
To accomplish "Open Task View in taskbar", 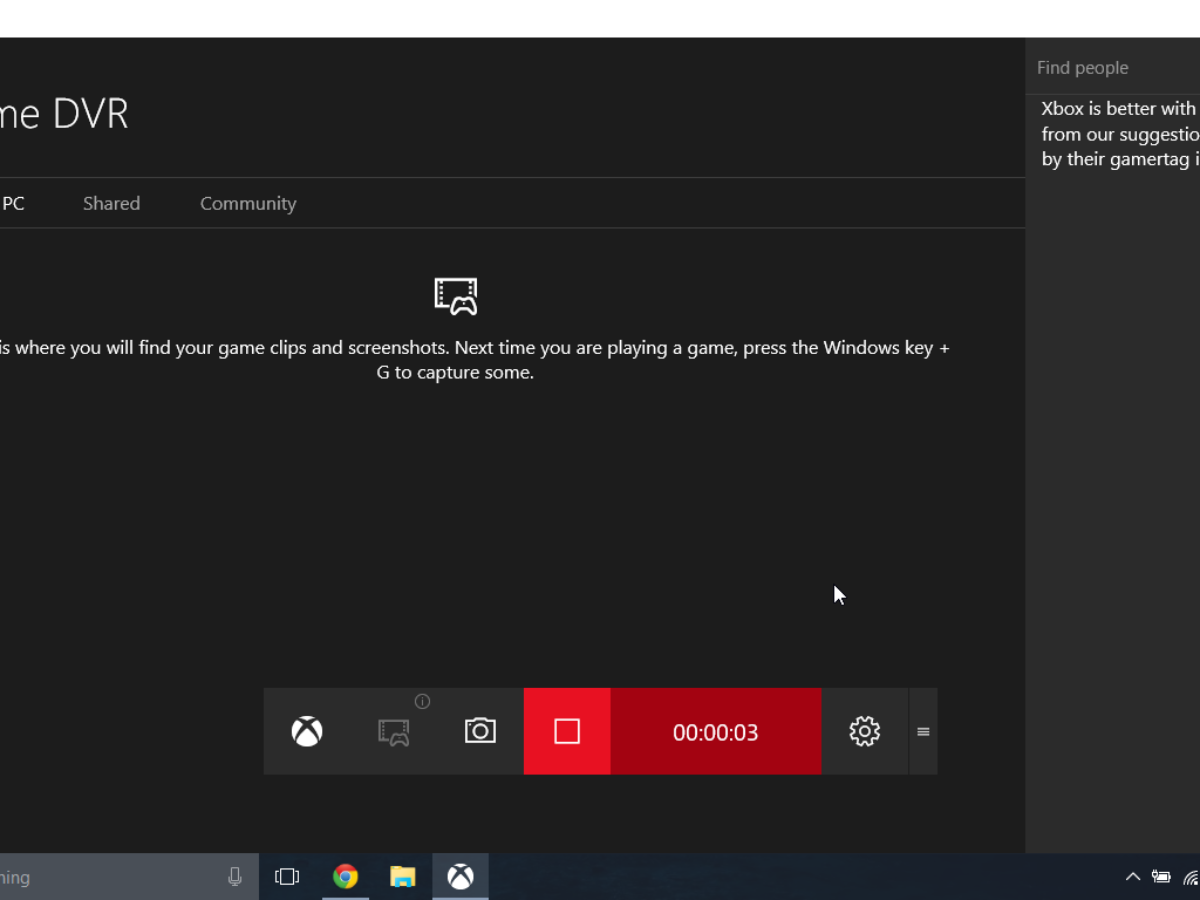I will (x=287, y=877).
